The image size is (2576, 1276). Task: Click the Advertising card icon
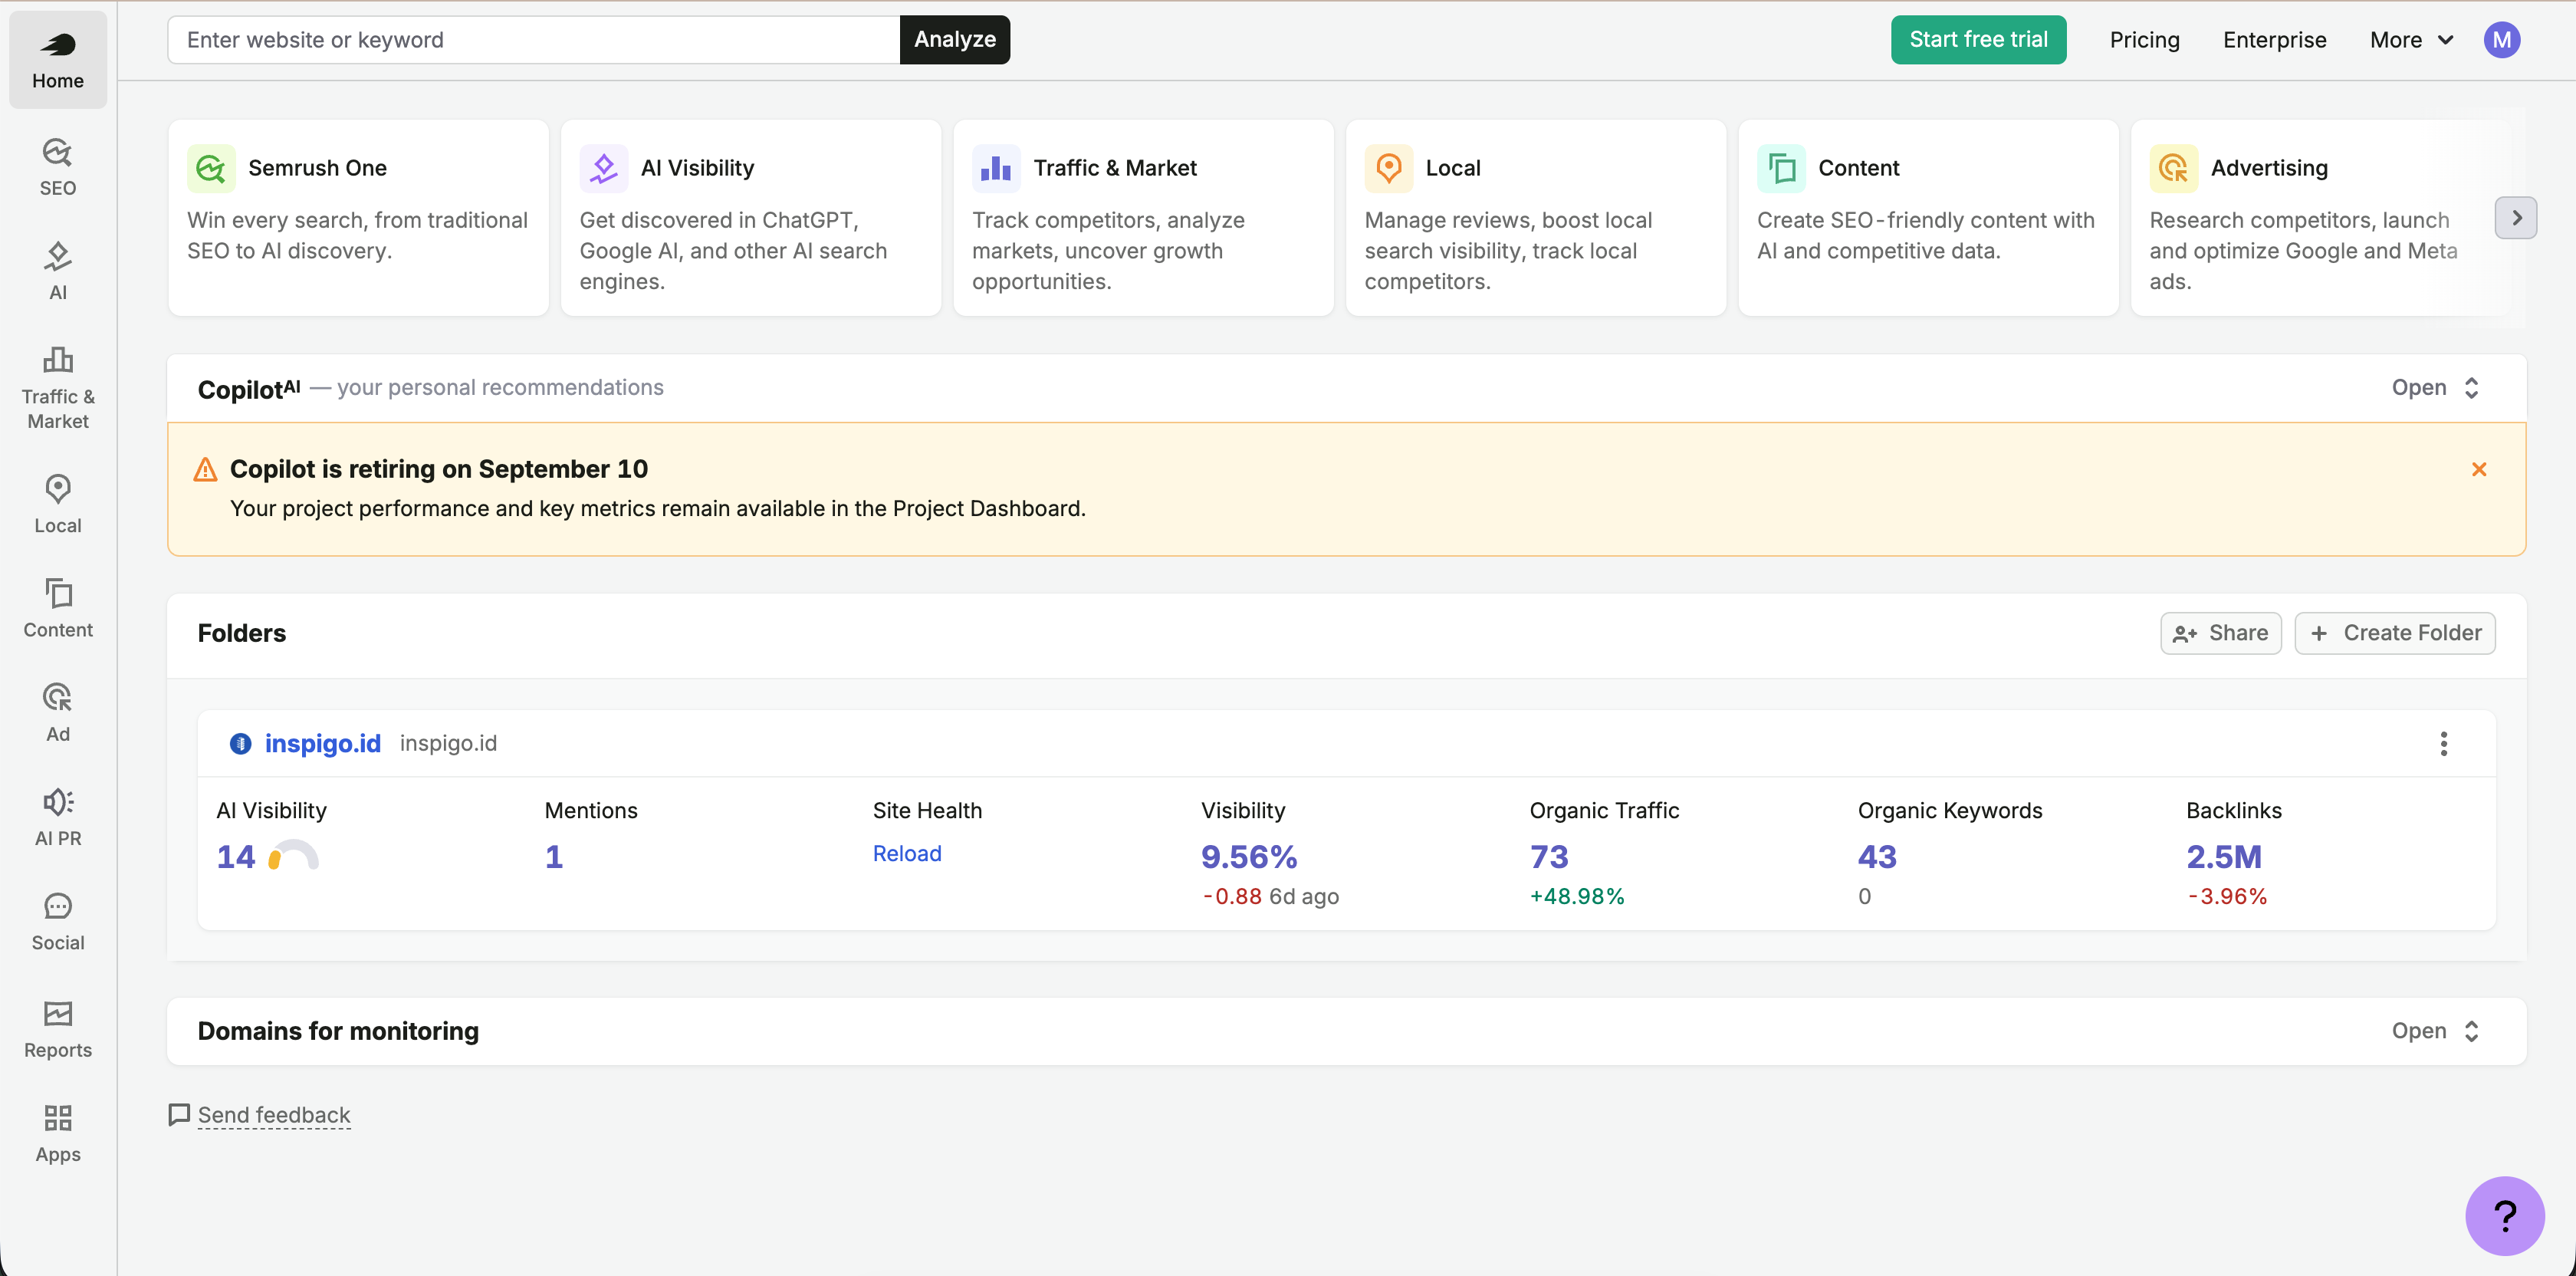coord(2174,168)
